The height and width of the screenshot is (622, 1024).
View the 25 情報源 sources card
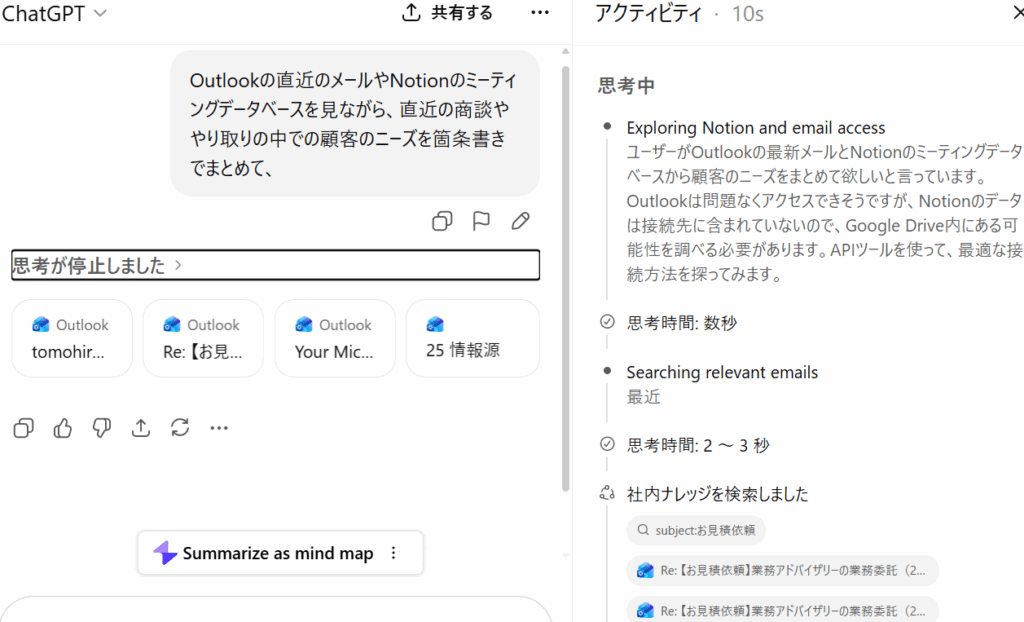[x=471, y=337]
